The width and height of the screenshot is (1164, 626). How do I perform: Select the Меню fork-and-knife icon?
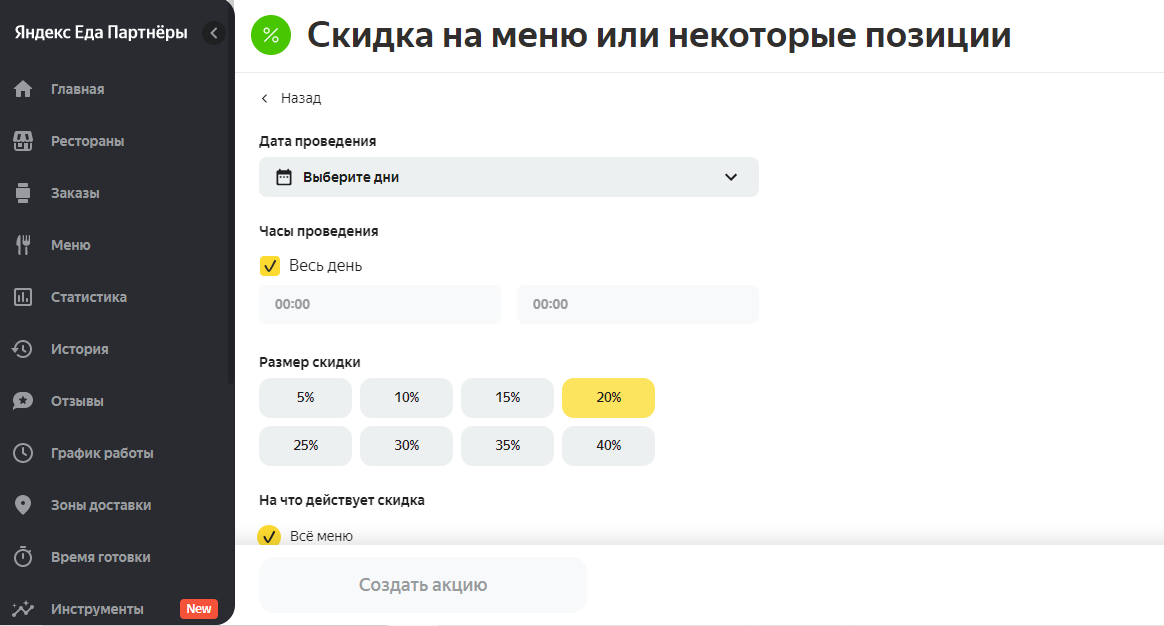pos(23,245)
